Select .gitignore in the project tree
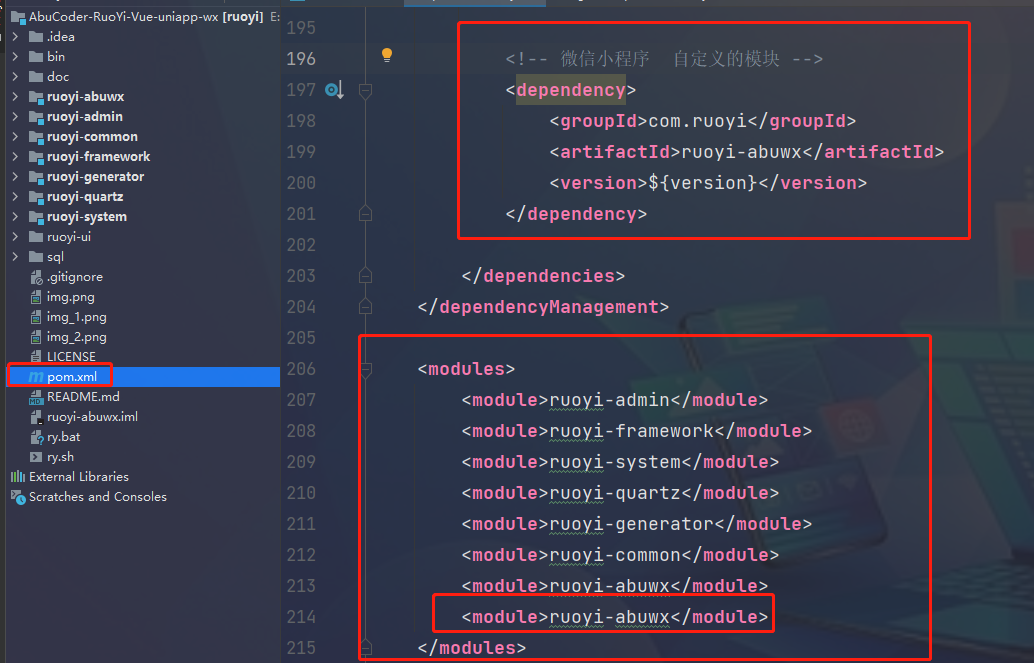1034x663 pixels. (x=75, y=277)
